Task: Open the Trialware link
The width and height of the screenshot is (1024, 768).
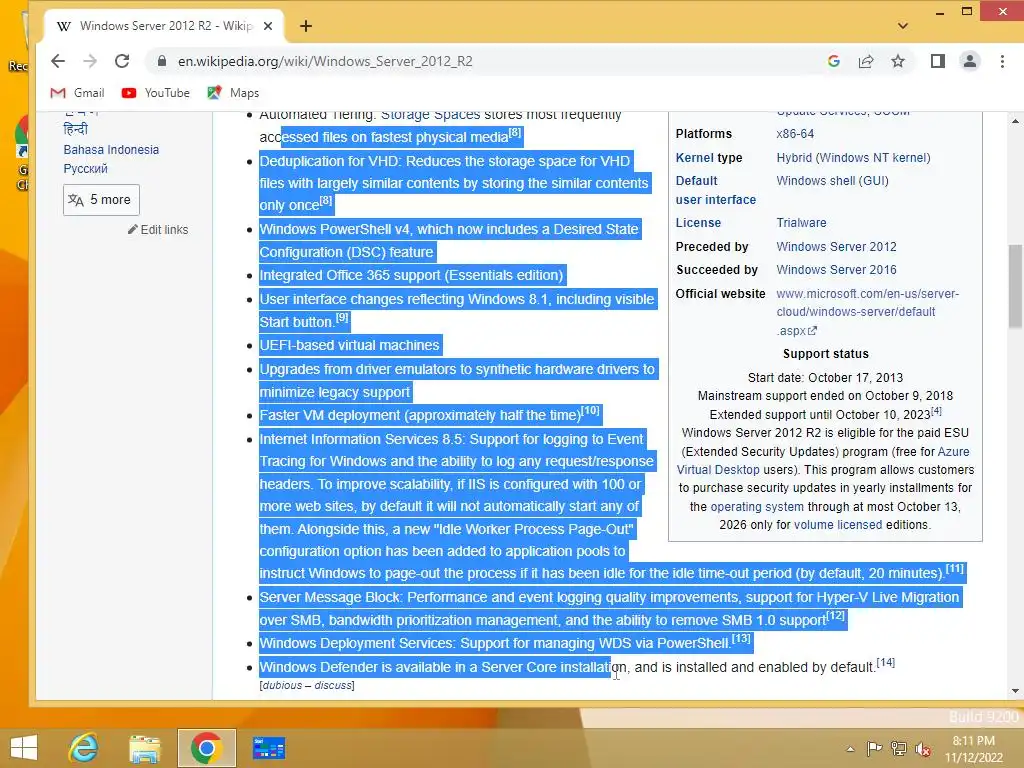Action: [x=801, y=223]
